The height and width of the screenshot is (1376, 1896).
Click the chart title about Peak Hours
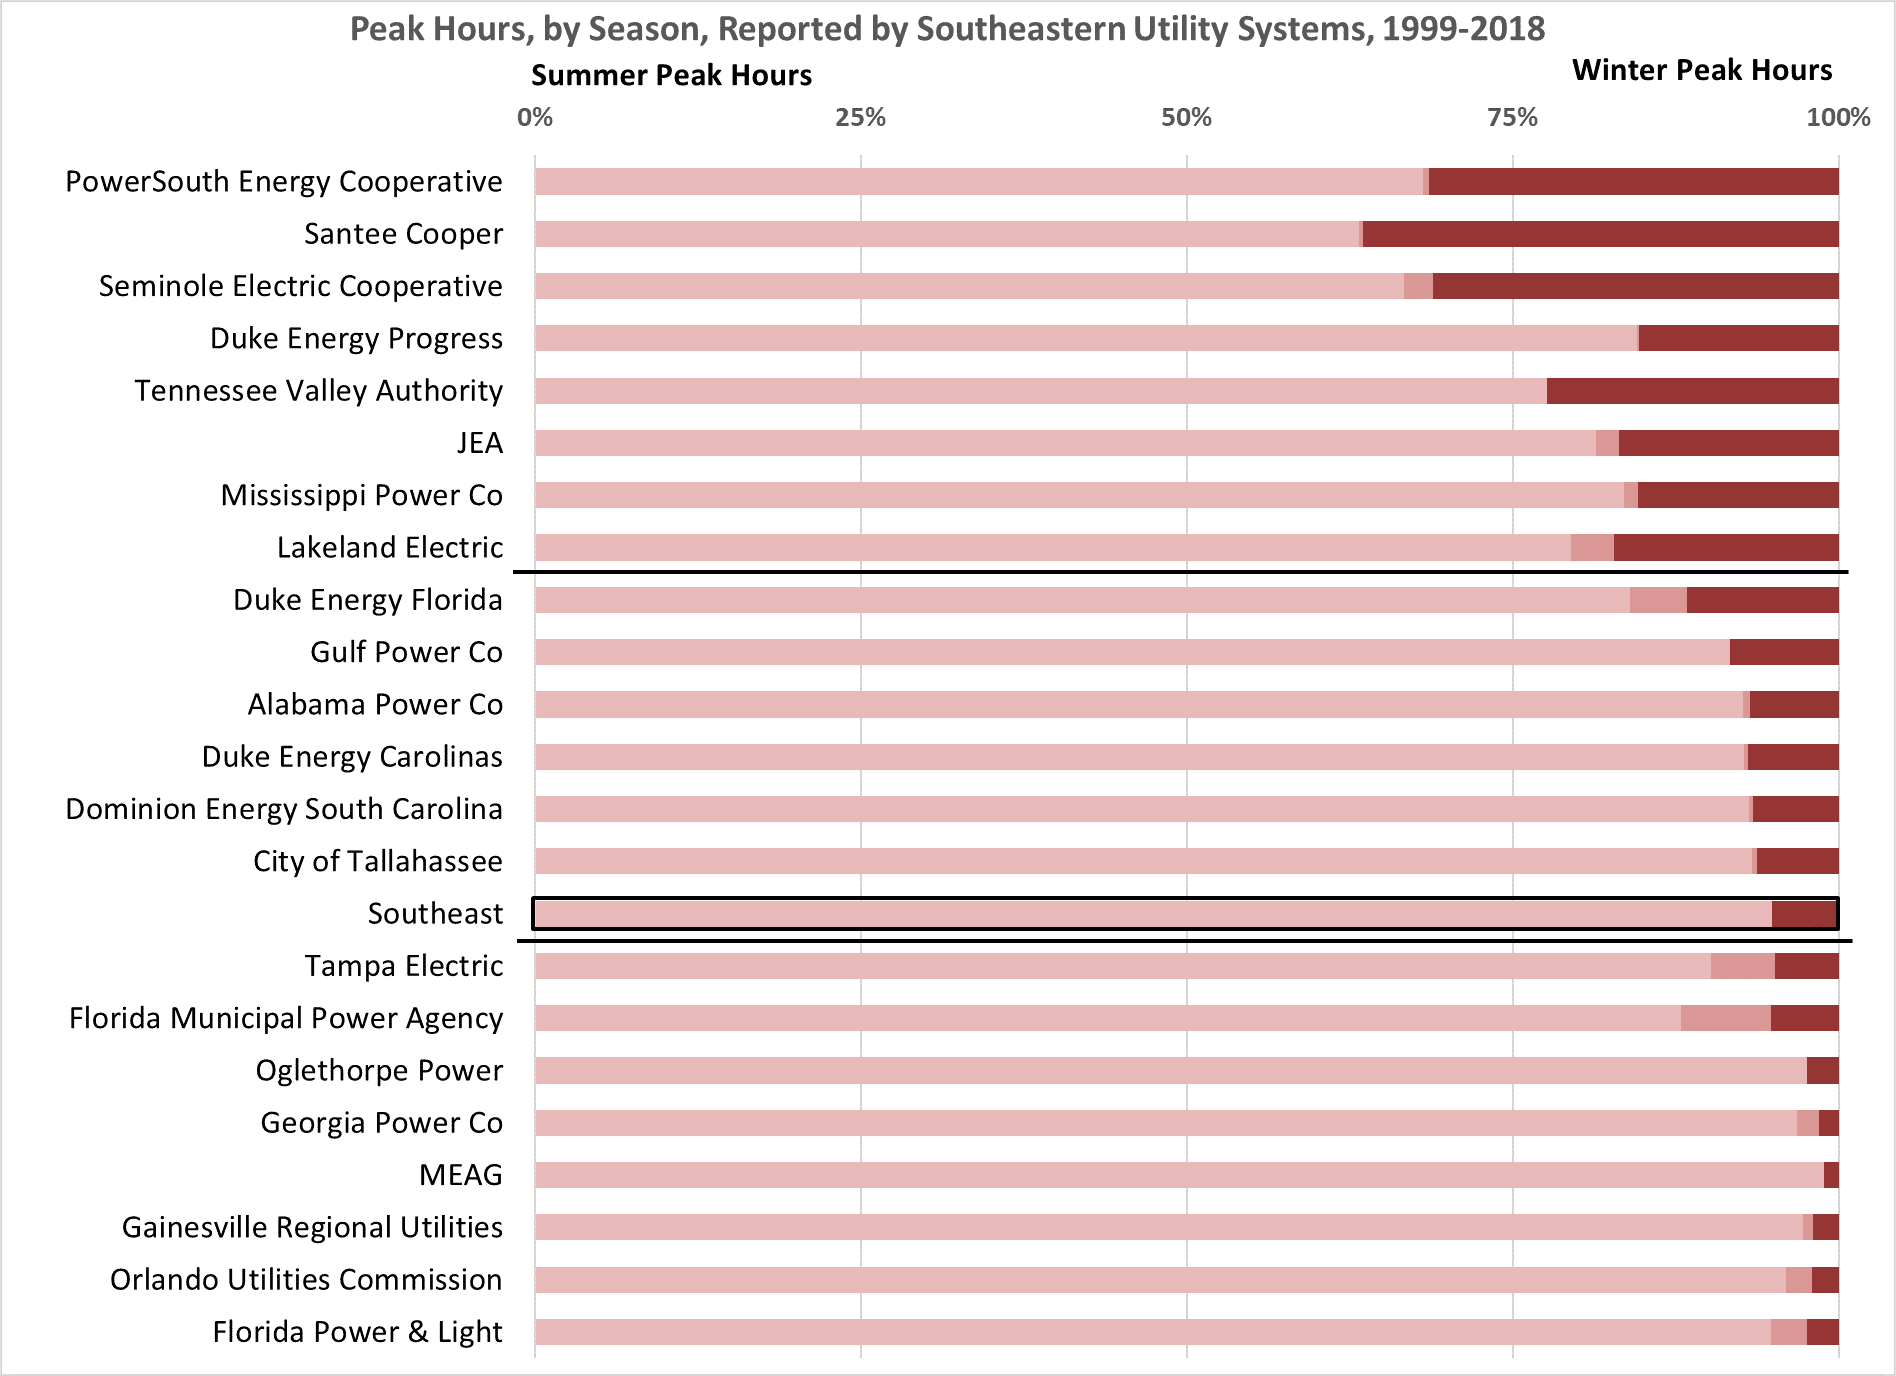(x=947, y=29)
